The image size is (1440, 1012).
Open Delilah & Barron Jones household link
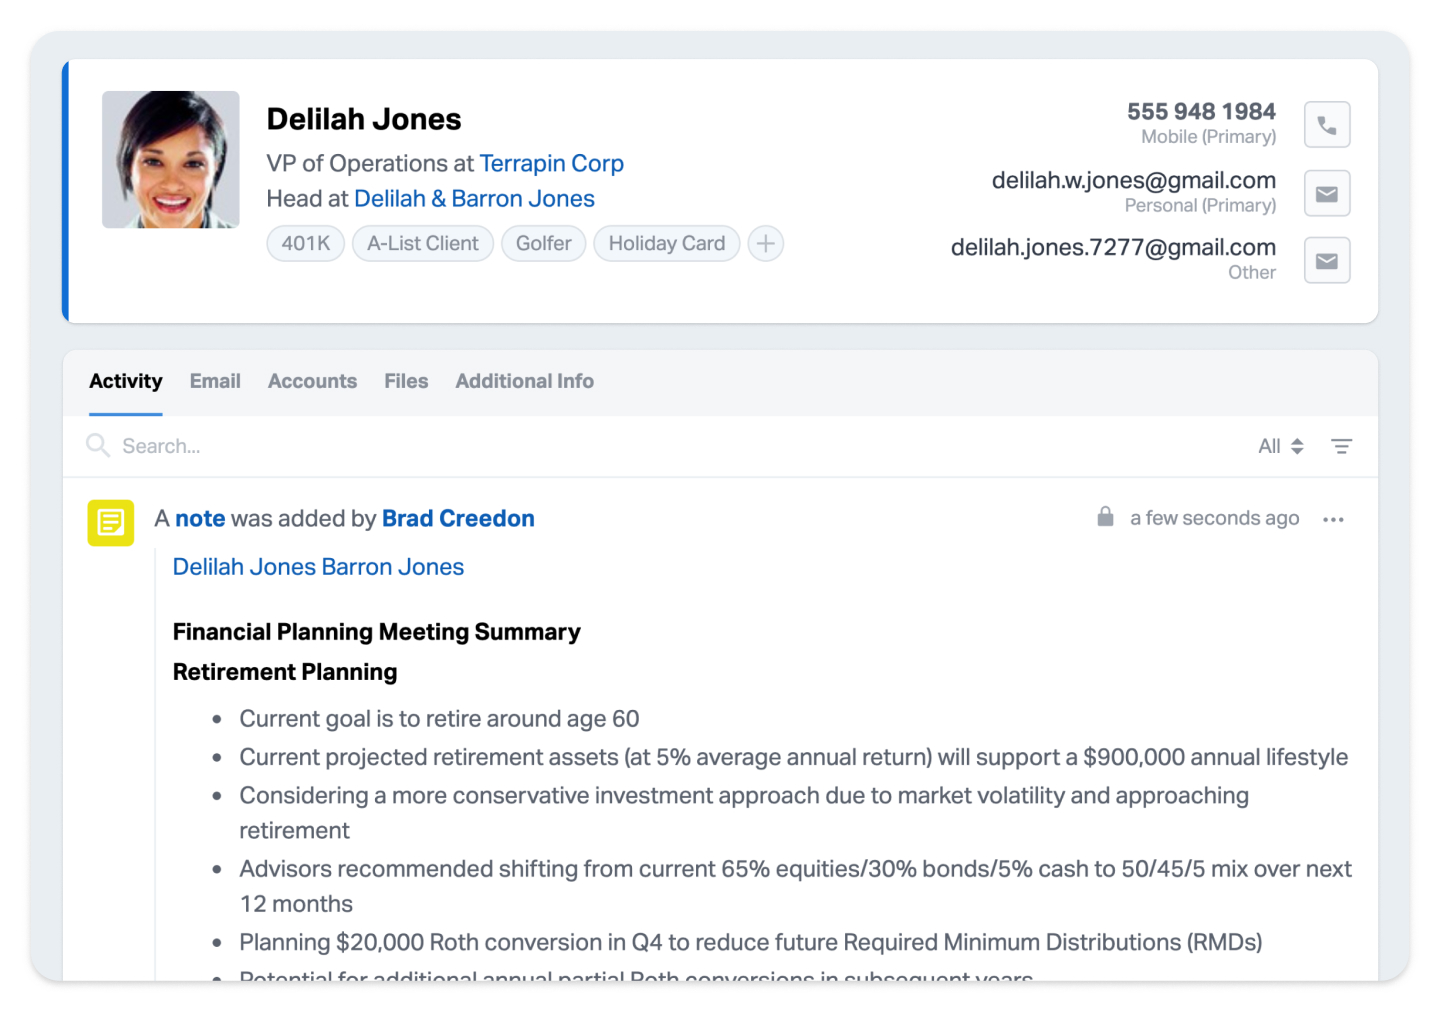tap(474, 199)
